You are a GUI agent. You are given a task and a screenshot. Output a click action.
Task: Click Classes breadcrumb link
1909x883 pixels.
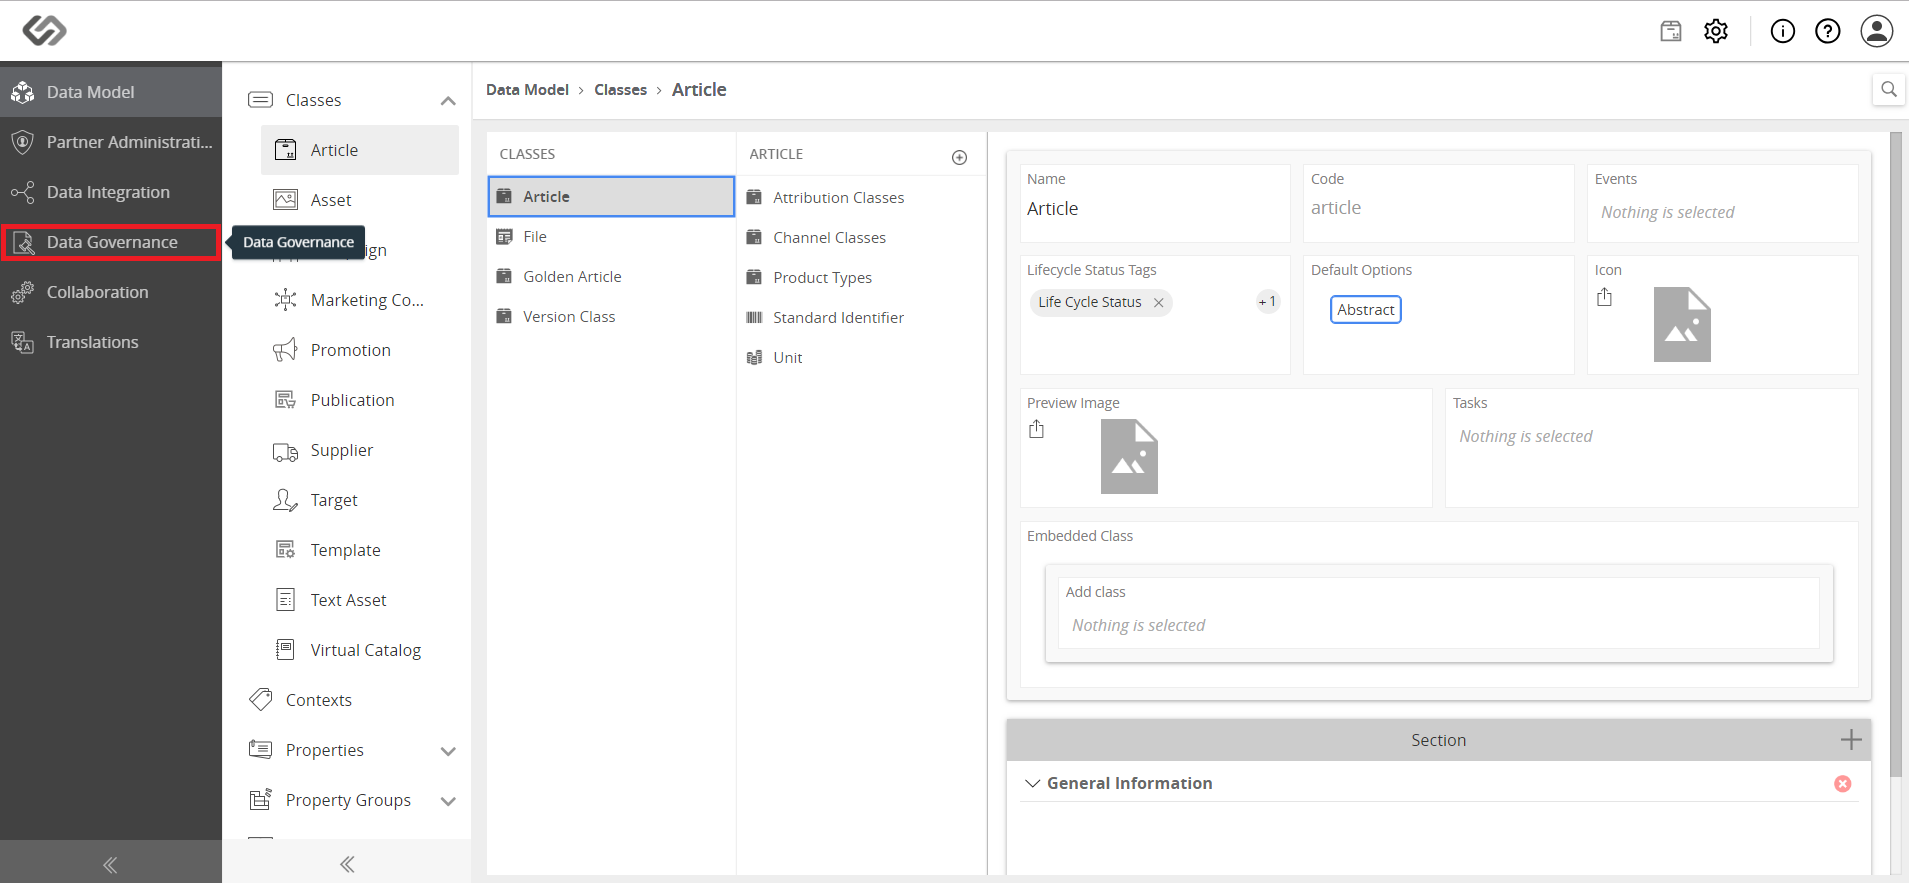pos(620,90)
